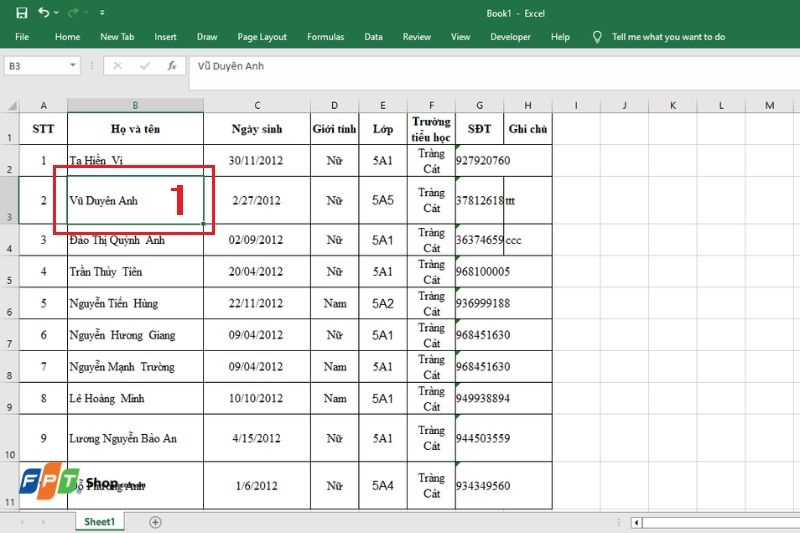Click the 'Trường tiểu học' header cell
The height and width of the screenshot is (533, 800).
tap(431, 129)
